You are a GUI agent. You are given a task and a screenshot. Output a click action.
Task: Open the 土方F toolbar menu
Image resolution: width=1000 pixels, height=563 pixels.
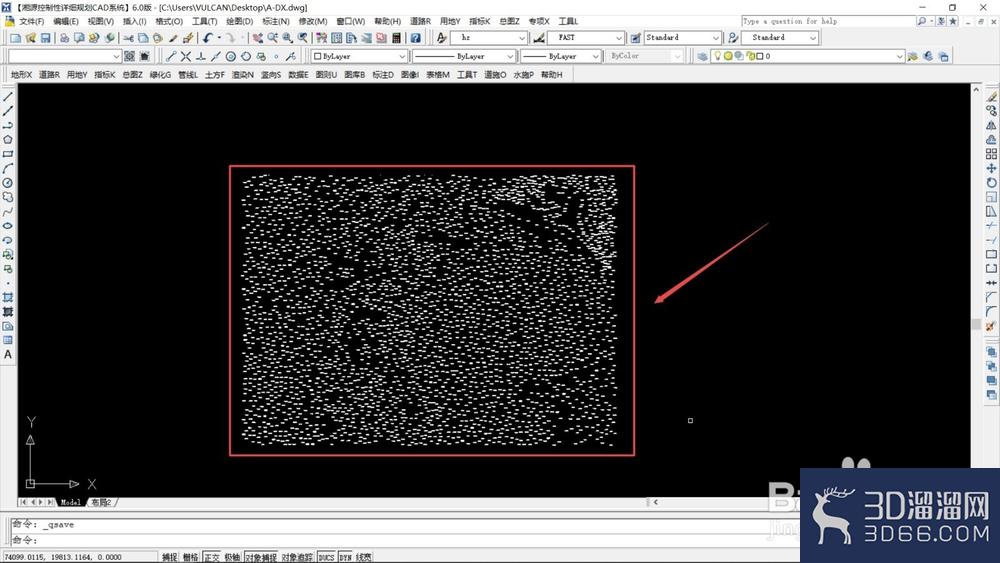(215, 75)
